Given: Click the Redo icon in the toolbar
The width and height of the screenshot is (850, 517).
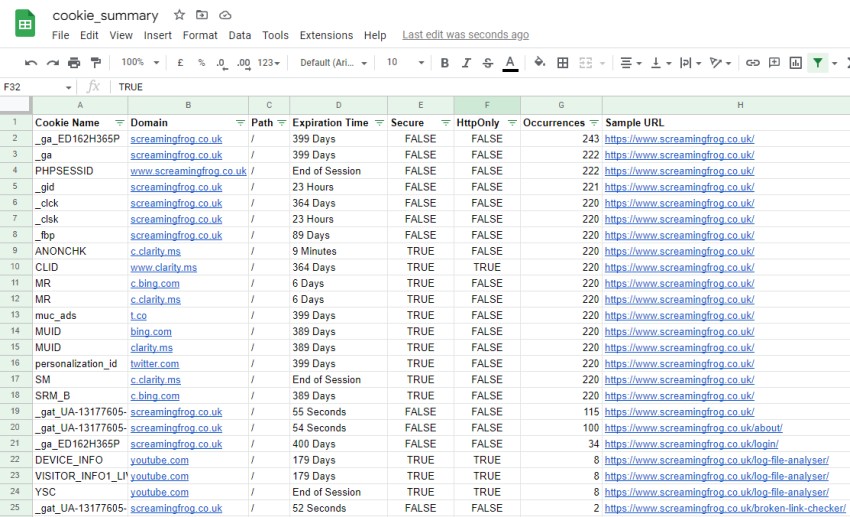Looking at the screenshot, I should pos(52,63).
